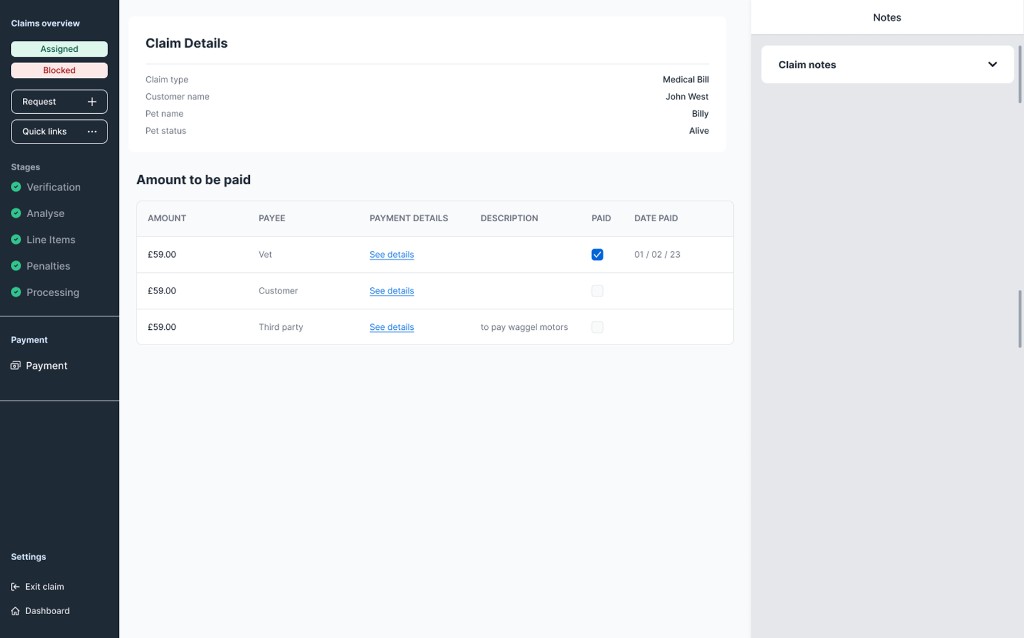This screenshot has height=638, width=1024.
Task: Click the £59.00 amount in Vet row
Action: [x=162, y=255]
